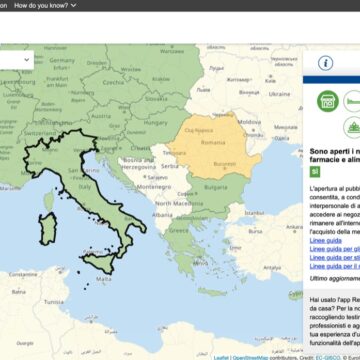Open the fourth link "Linee guida per il r"
This screenshot has height=360, width=360.
(335, 266)
